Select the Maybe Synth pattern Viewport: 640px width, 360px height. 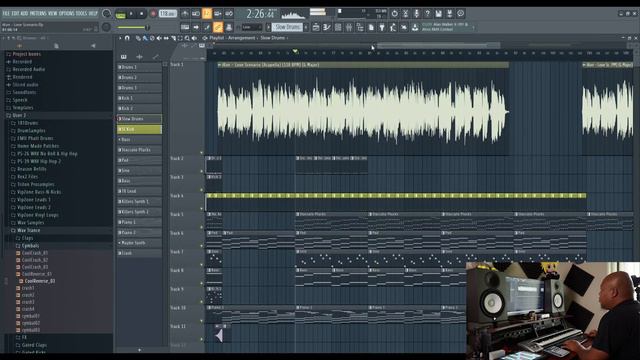click(x=139, y=243)
